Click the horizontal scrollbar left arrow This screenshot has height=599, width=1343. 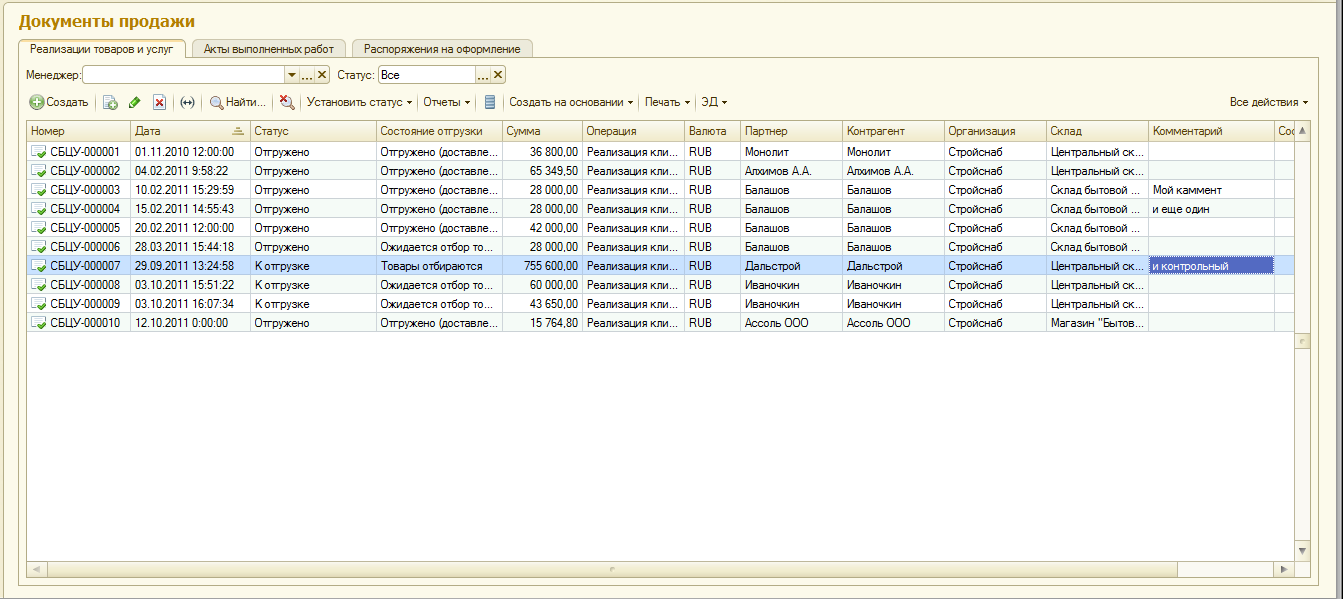click(36, 569)
